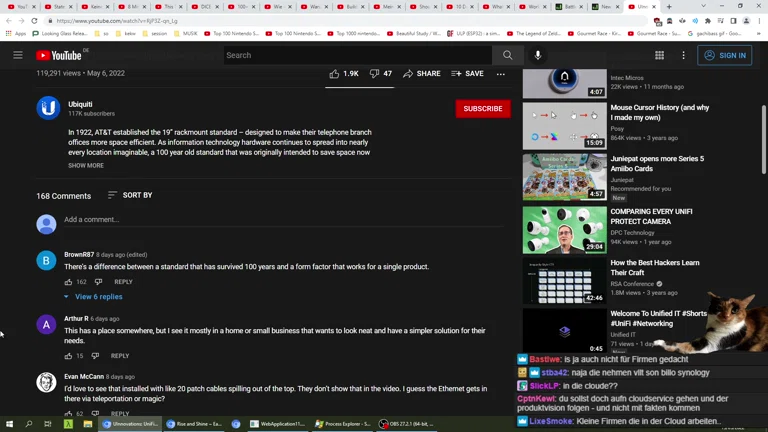Open Juniepat Amiibo Cards video thumbnail
The image size is (768, 432).
point(564,177)
